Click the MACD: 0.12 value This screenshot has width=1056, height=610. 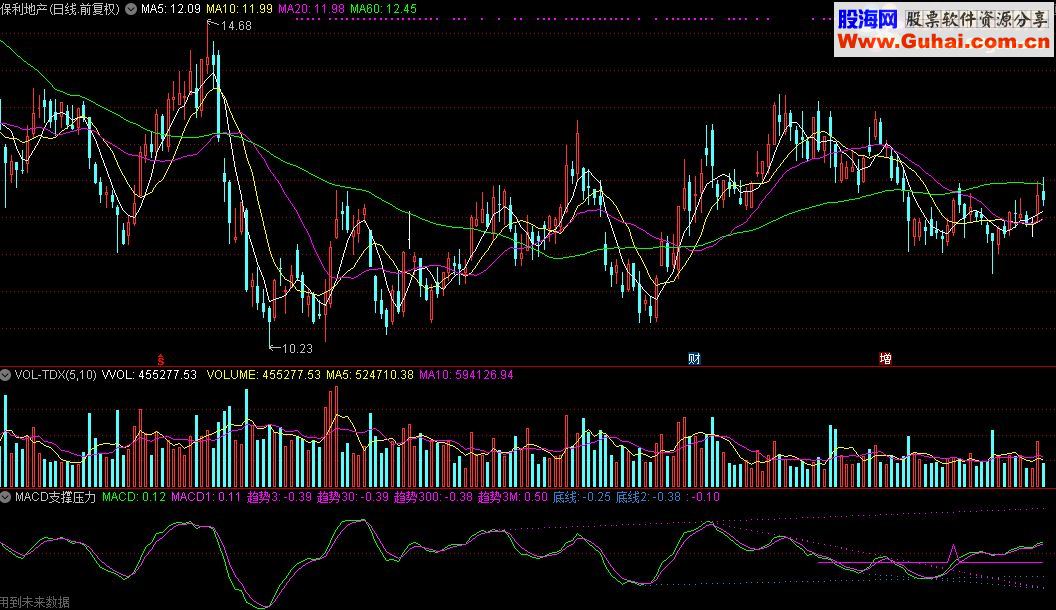coord(134,497)
